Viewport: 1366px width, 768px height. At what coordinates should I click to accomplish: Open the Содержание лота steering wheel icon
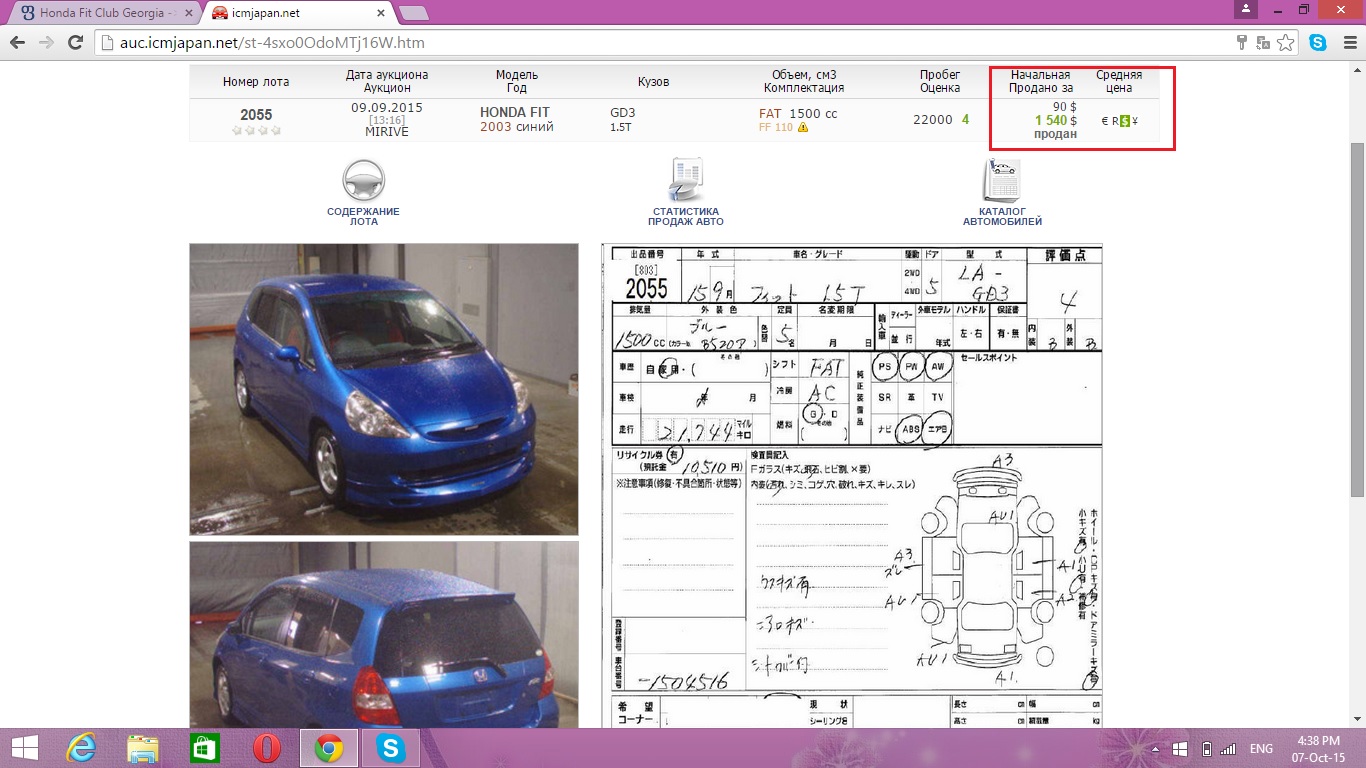tap(363, 183)
